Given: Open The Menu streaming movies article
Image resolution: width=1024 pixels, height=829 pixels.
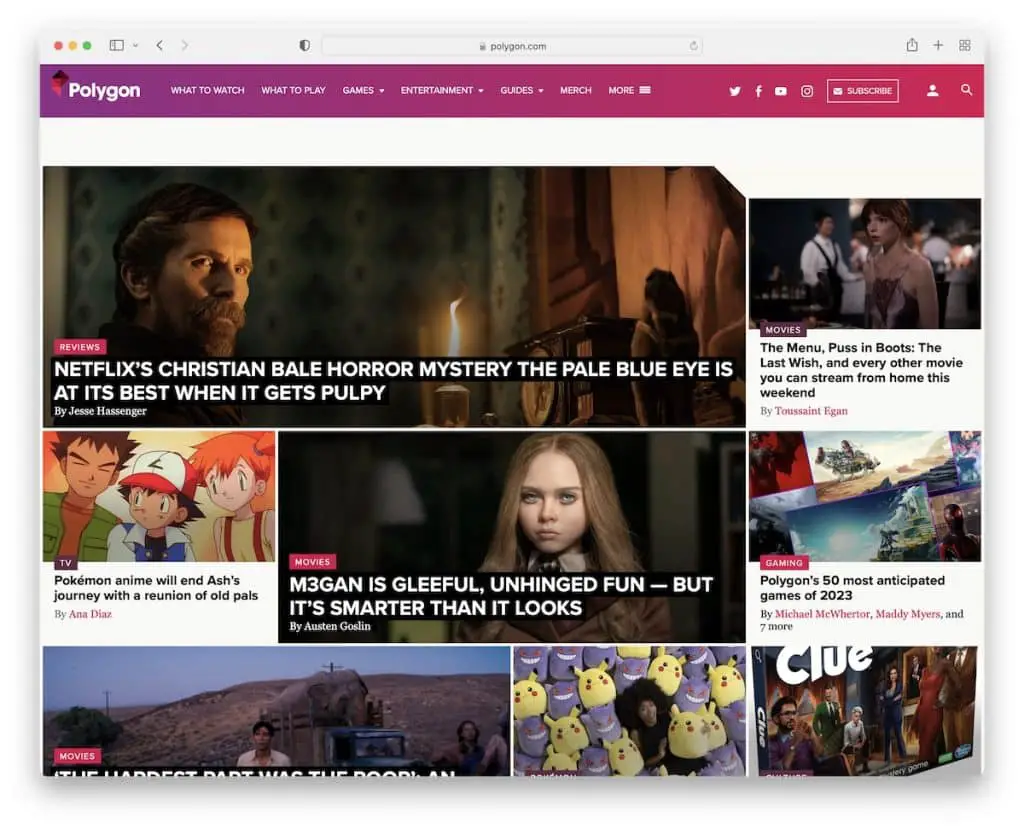Looking at the screenshot, I should pos(861,370).
